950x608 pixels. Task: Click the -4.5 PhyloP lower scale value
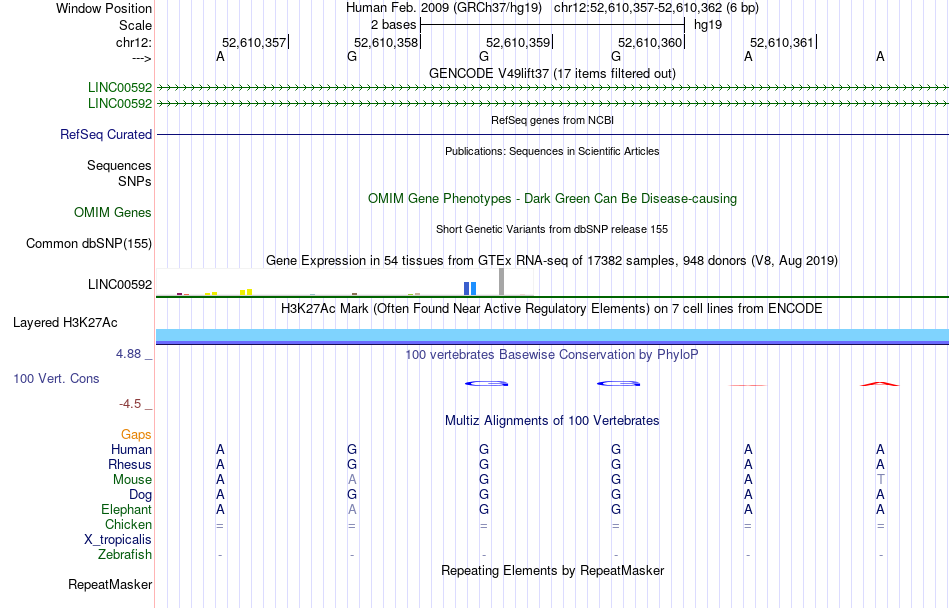[x=130, y=404]
